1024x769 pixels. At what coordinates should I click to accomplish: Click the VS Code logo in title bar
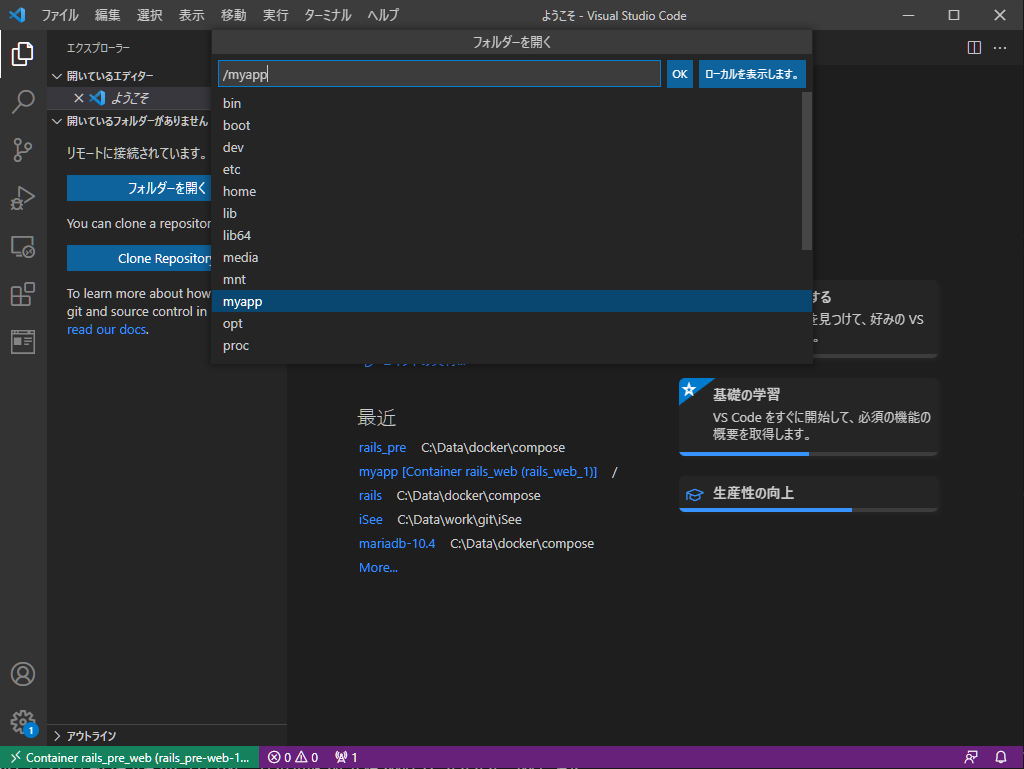point(18,15)
